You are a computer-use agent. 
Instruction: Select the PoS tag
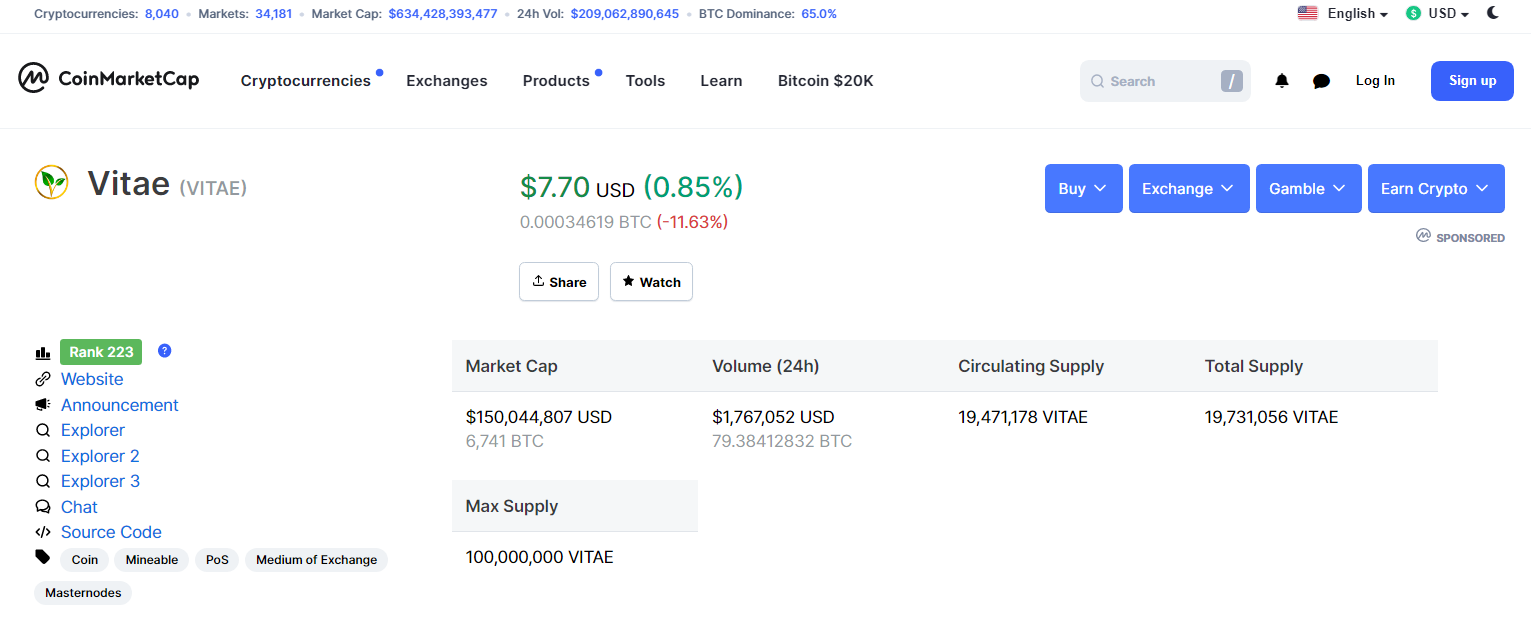coord(217,560)
